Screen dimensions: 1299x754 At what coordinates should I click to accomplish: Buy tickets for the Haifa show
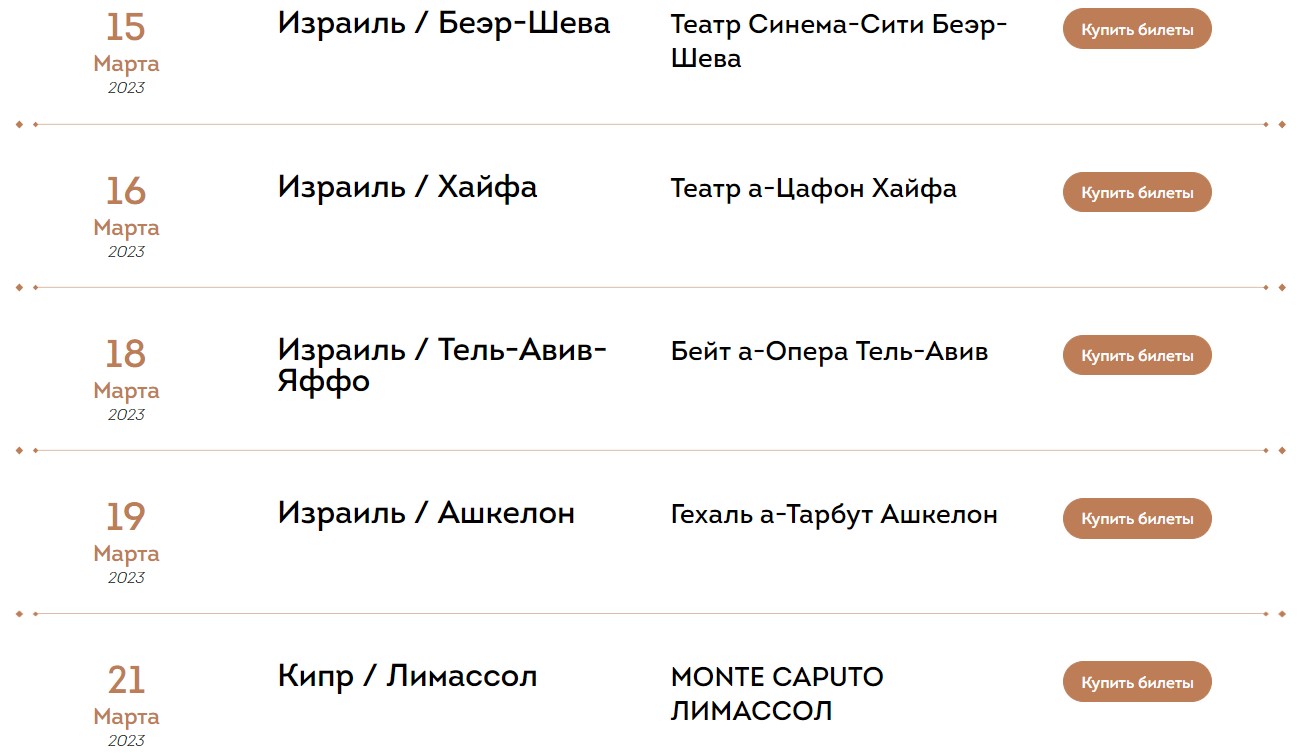[1136, 192]
